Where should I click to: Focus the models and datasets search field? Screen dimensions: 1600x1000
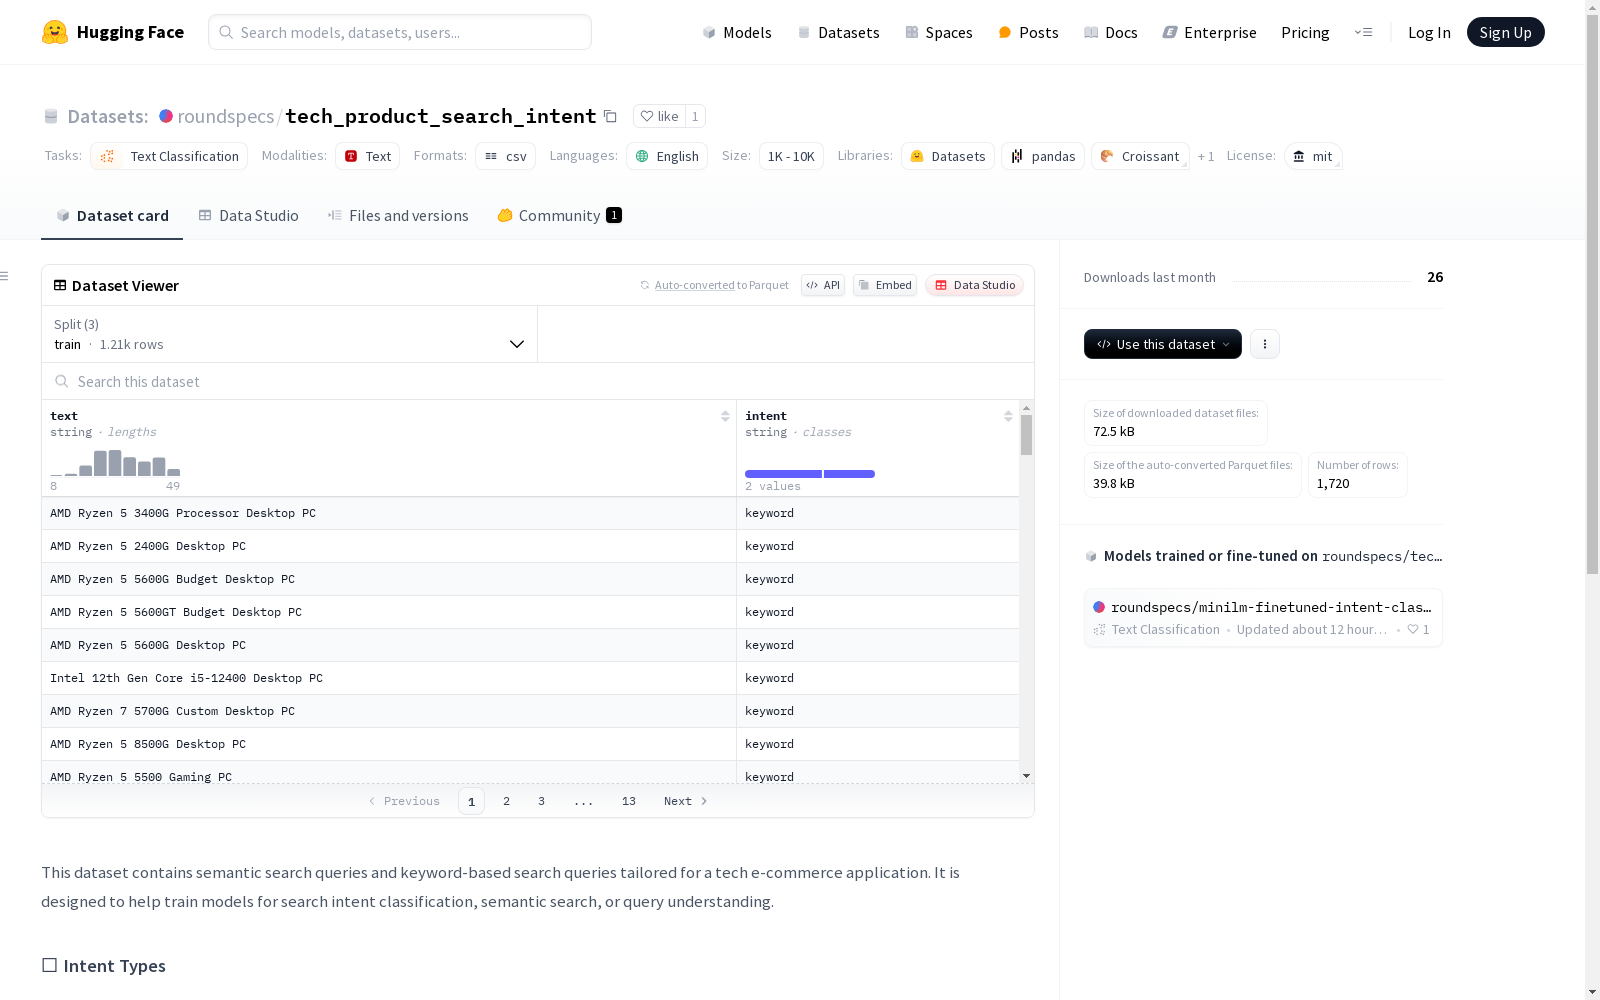(x=400, y=32)
